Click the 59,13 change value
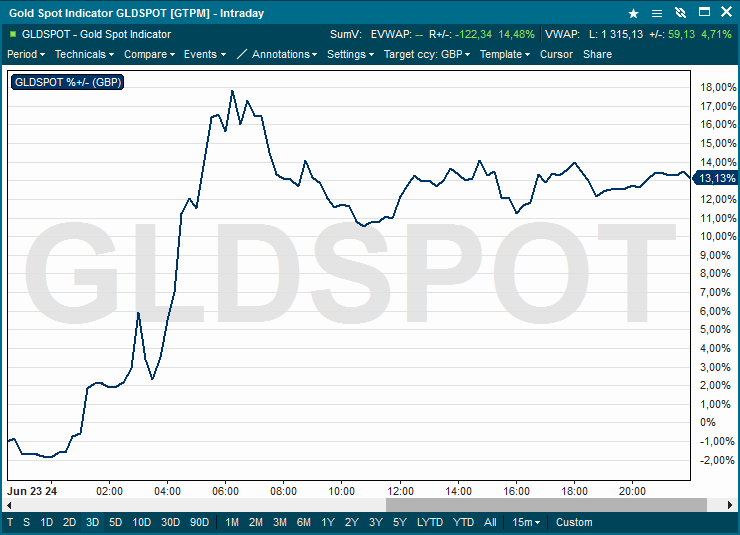 [681, 34]
